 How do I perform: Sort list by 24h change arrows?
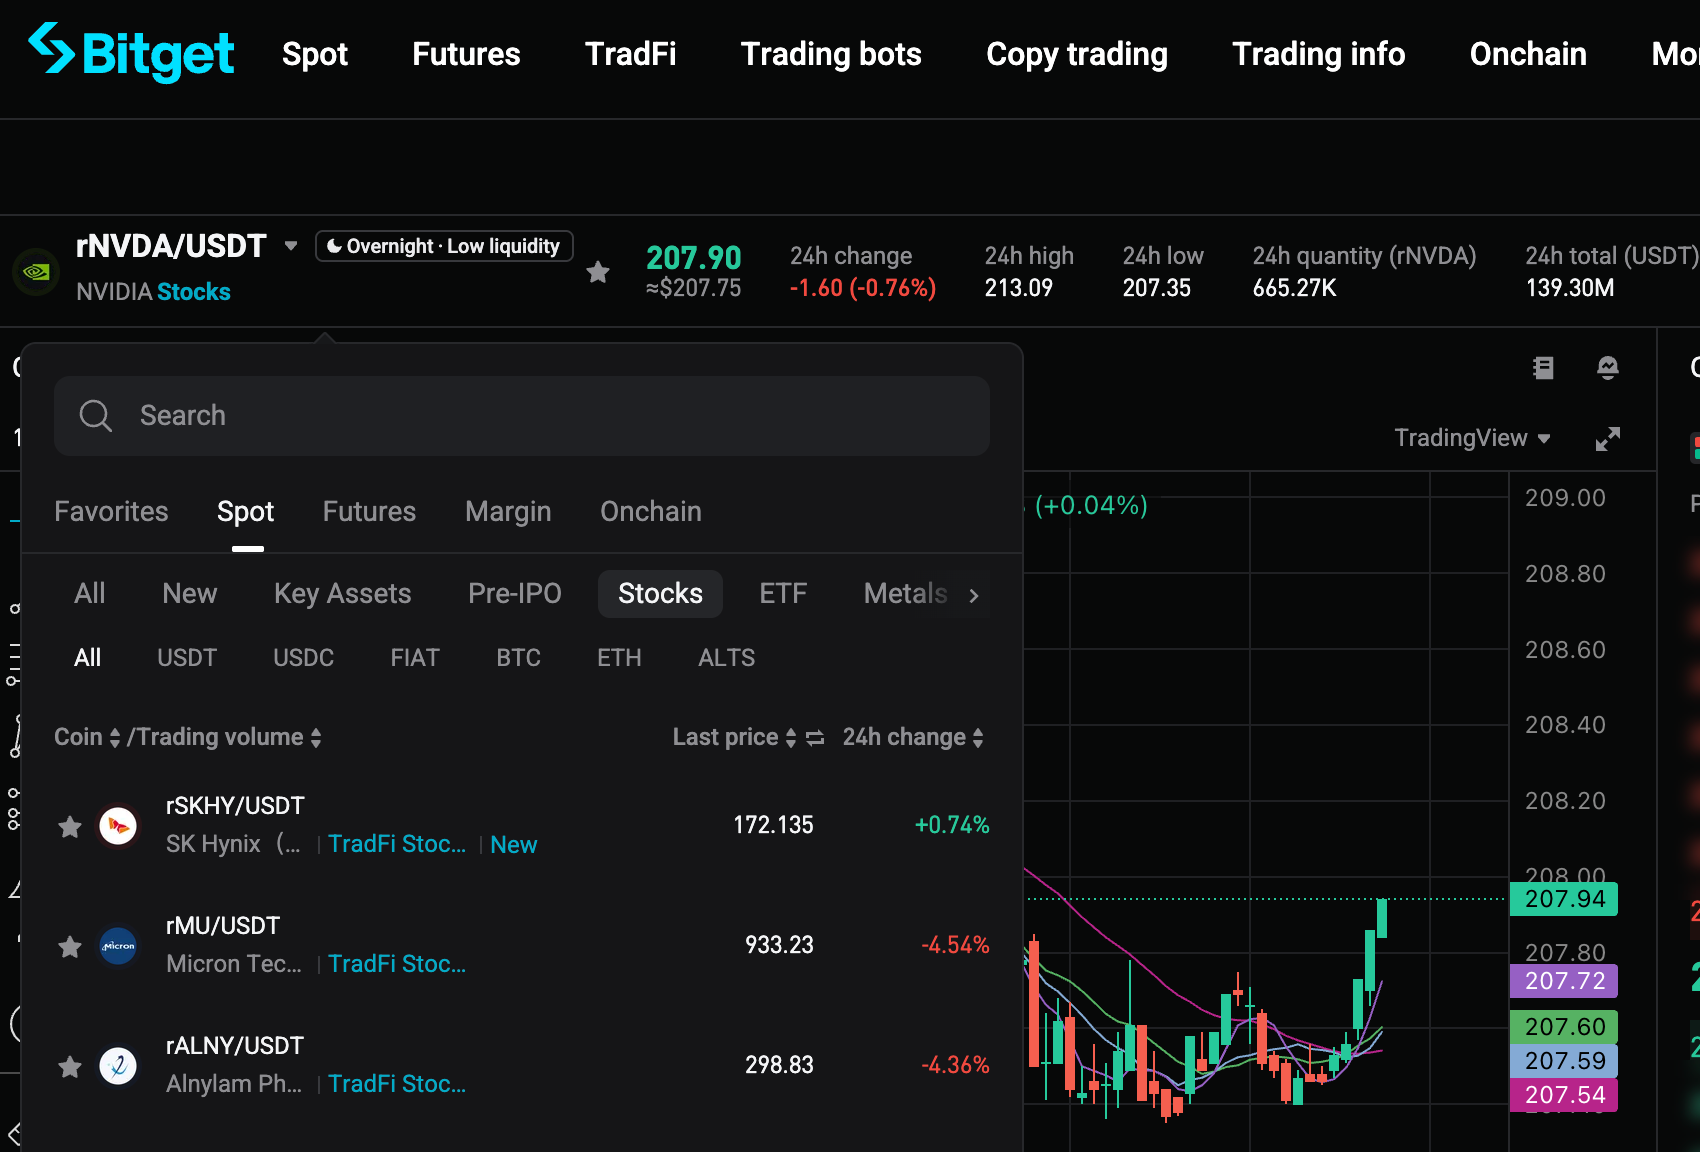[978, 738]
